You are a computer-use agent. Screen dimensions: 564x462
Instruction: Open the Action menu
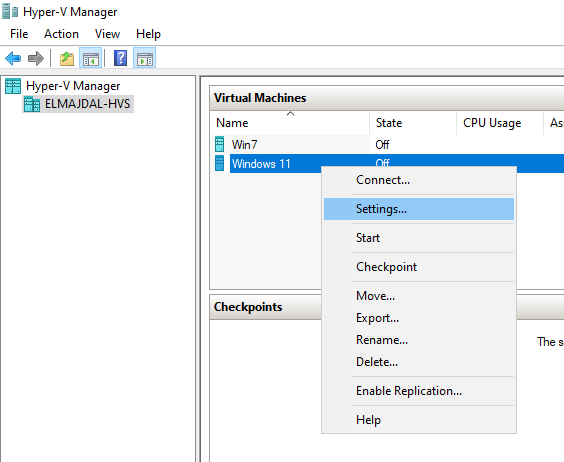pos(61,34)
